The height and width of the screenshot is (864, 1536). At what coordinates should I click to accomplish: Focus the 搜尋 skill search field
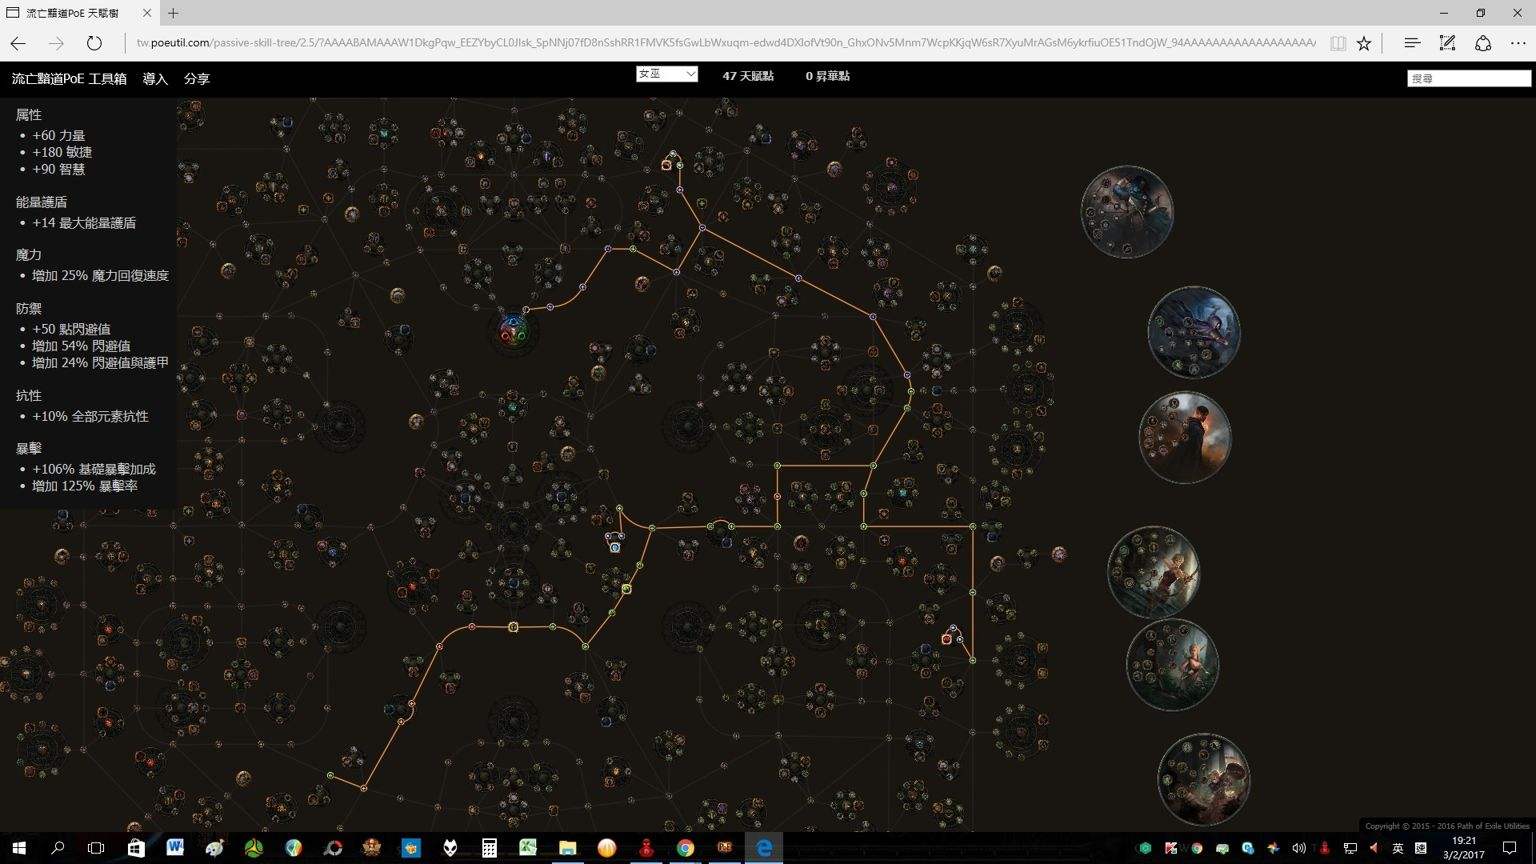click(x=1469, y=78)
